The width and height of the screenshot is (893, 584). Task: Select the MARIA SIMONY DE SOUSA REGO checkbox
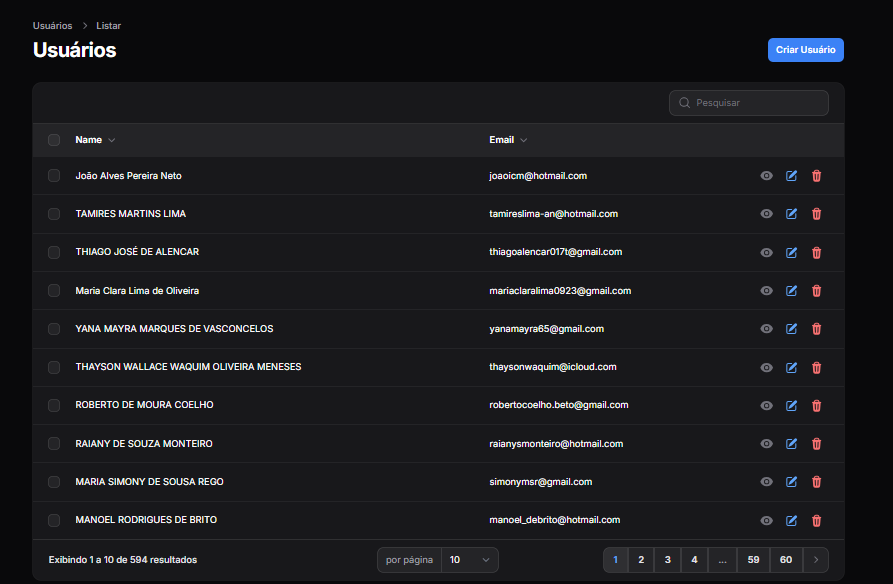click(54, 482)
